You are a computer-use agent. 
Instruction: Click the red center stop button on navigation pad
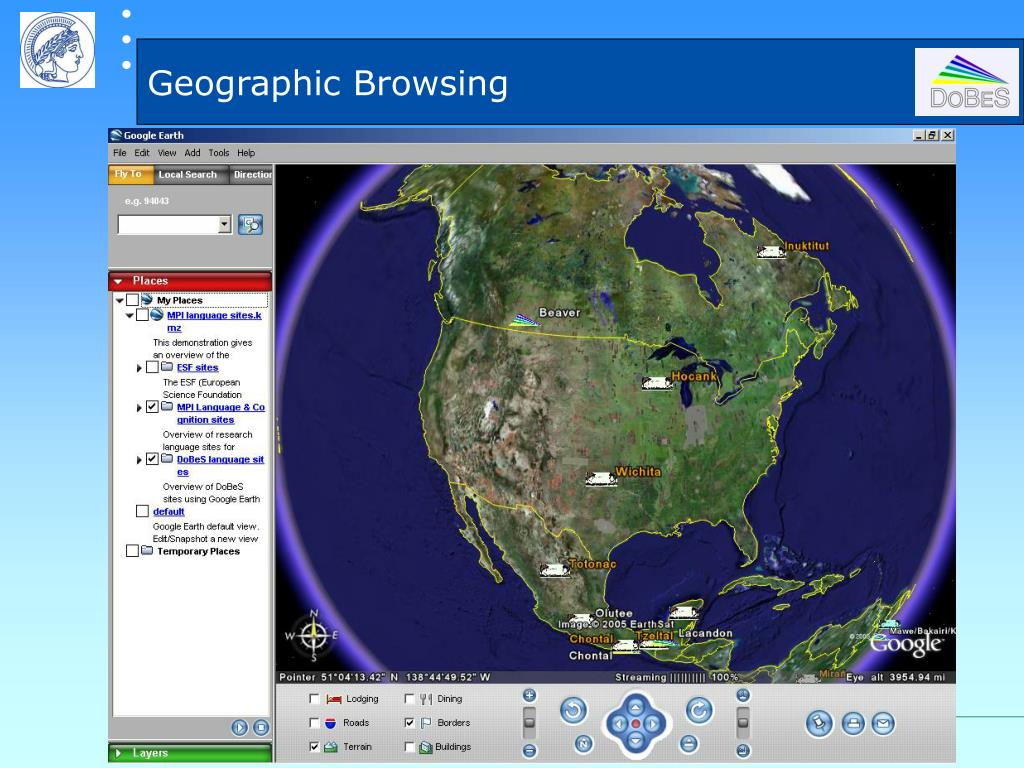coord(635,724)
